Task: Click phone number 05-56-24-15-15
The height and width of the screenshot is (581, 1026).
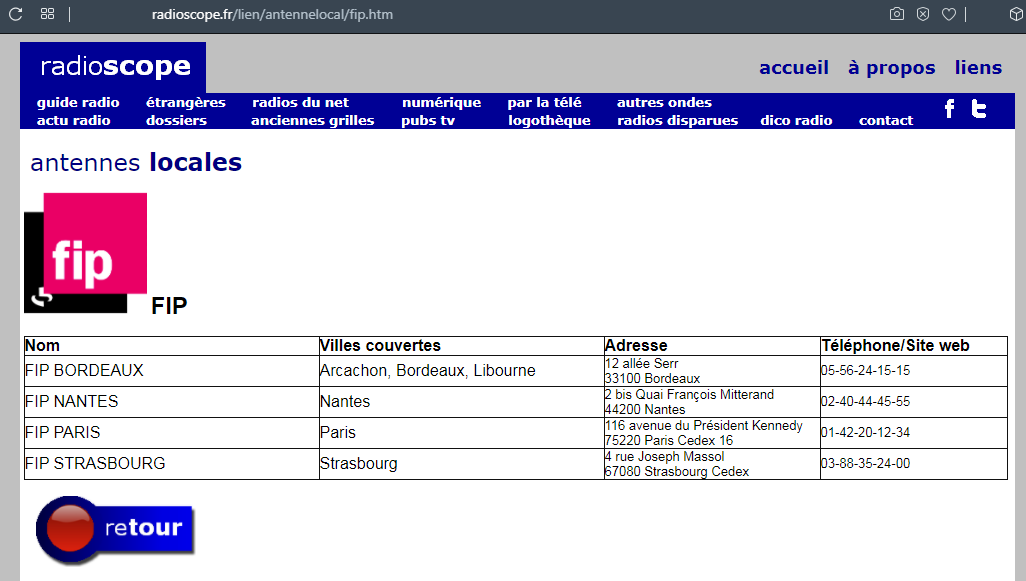Action: point(865,370)
